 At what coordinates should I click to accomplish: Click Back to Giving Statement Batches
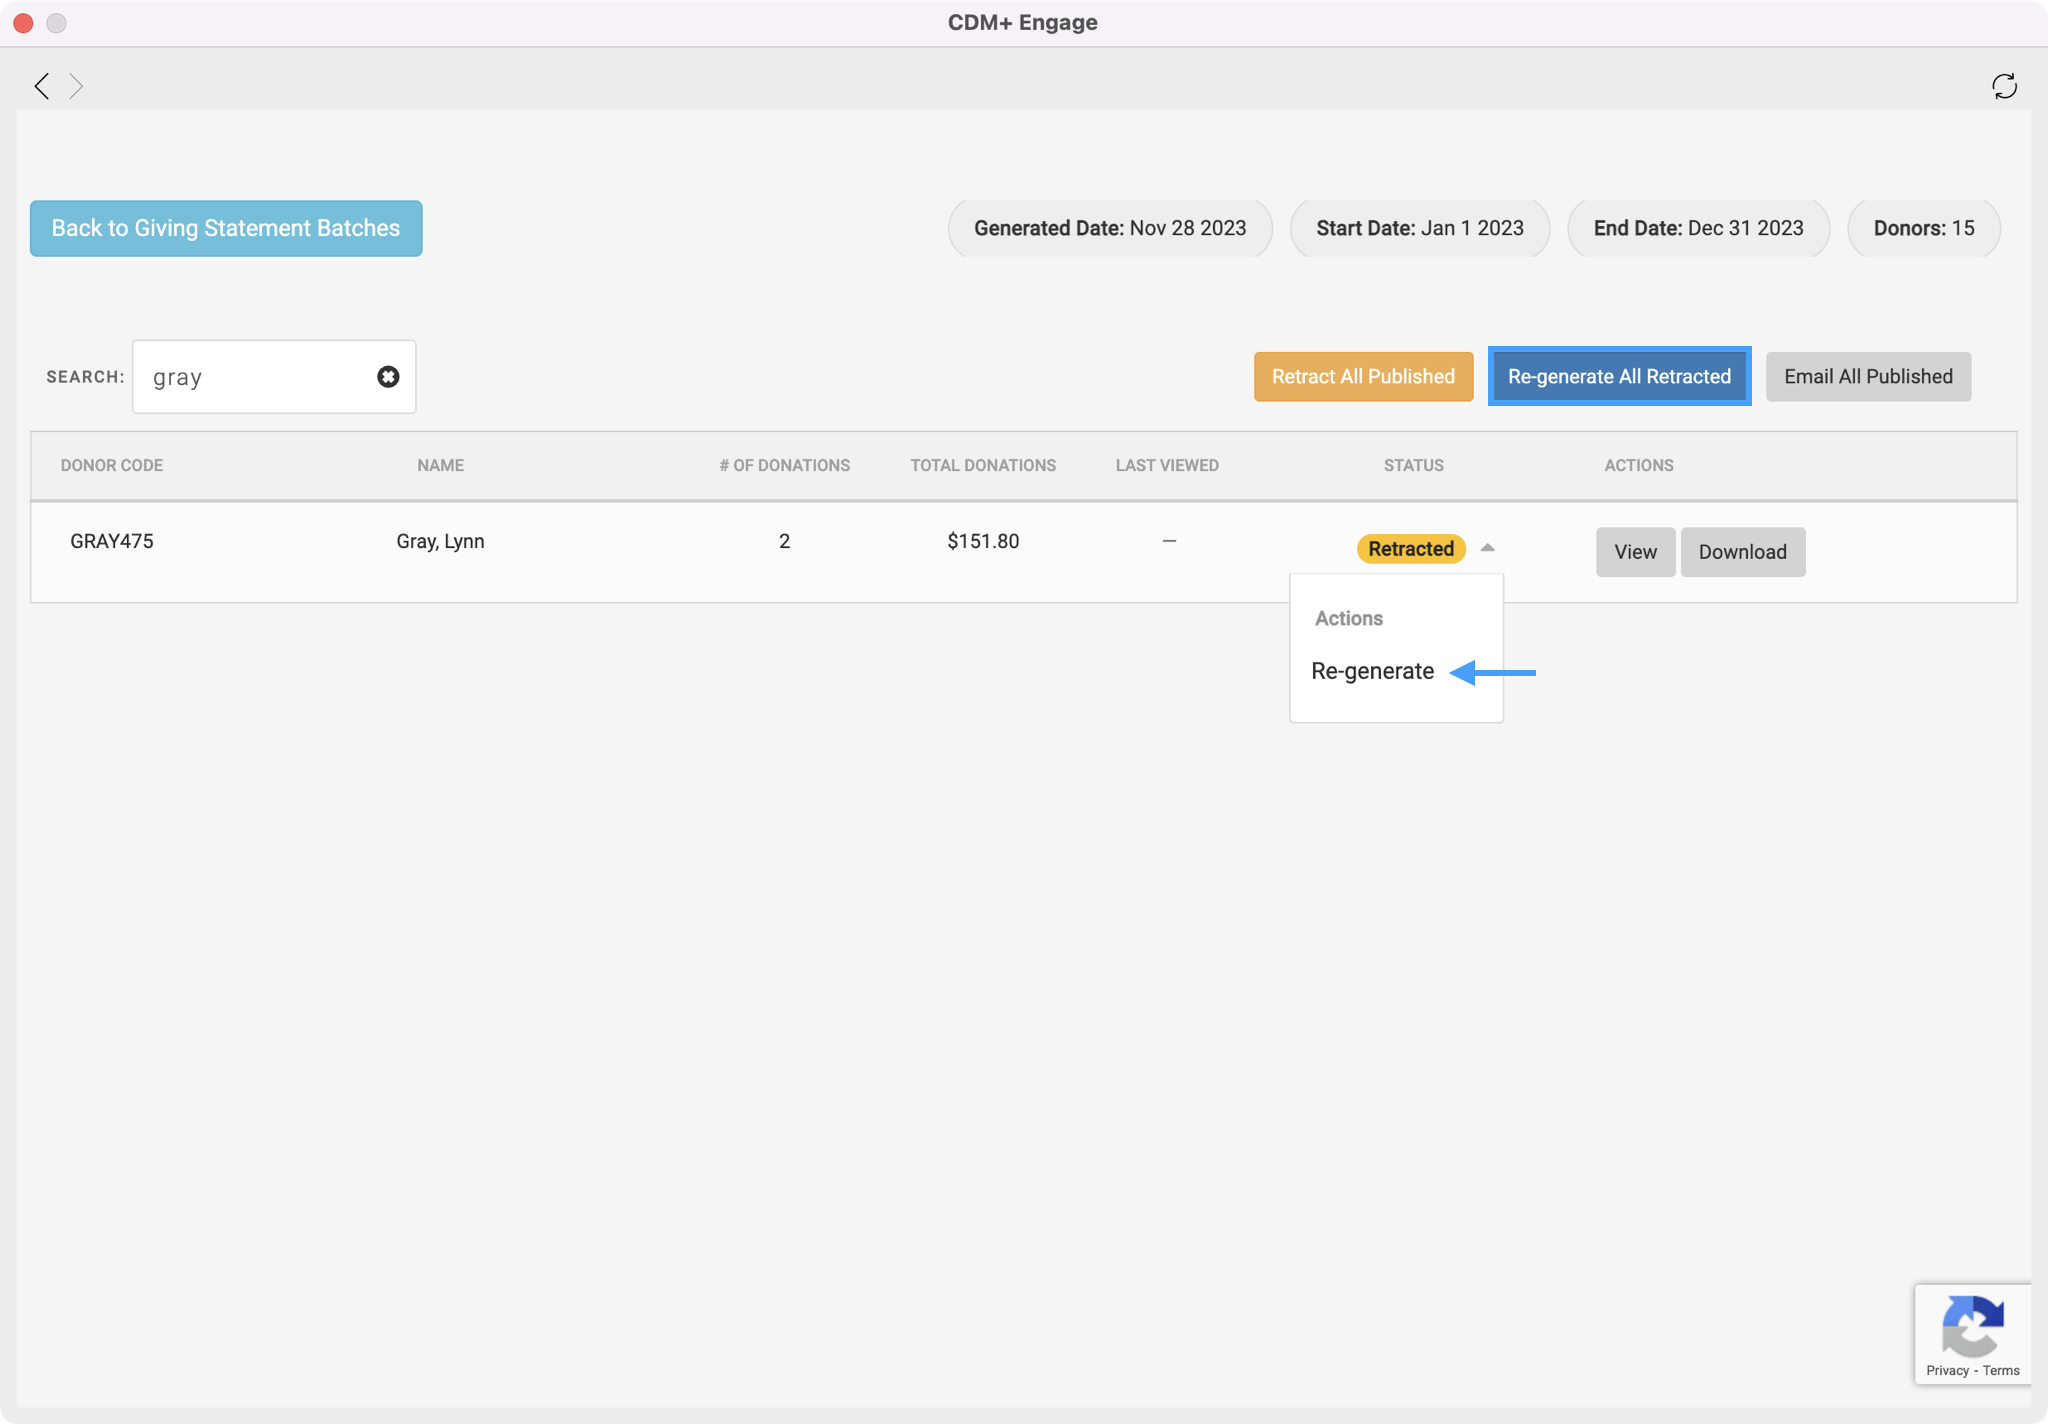point(226,228)
